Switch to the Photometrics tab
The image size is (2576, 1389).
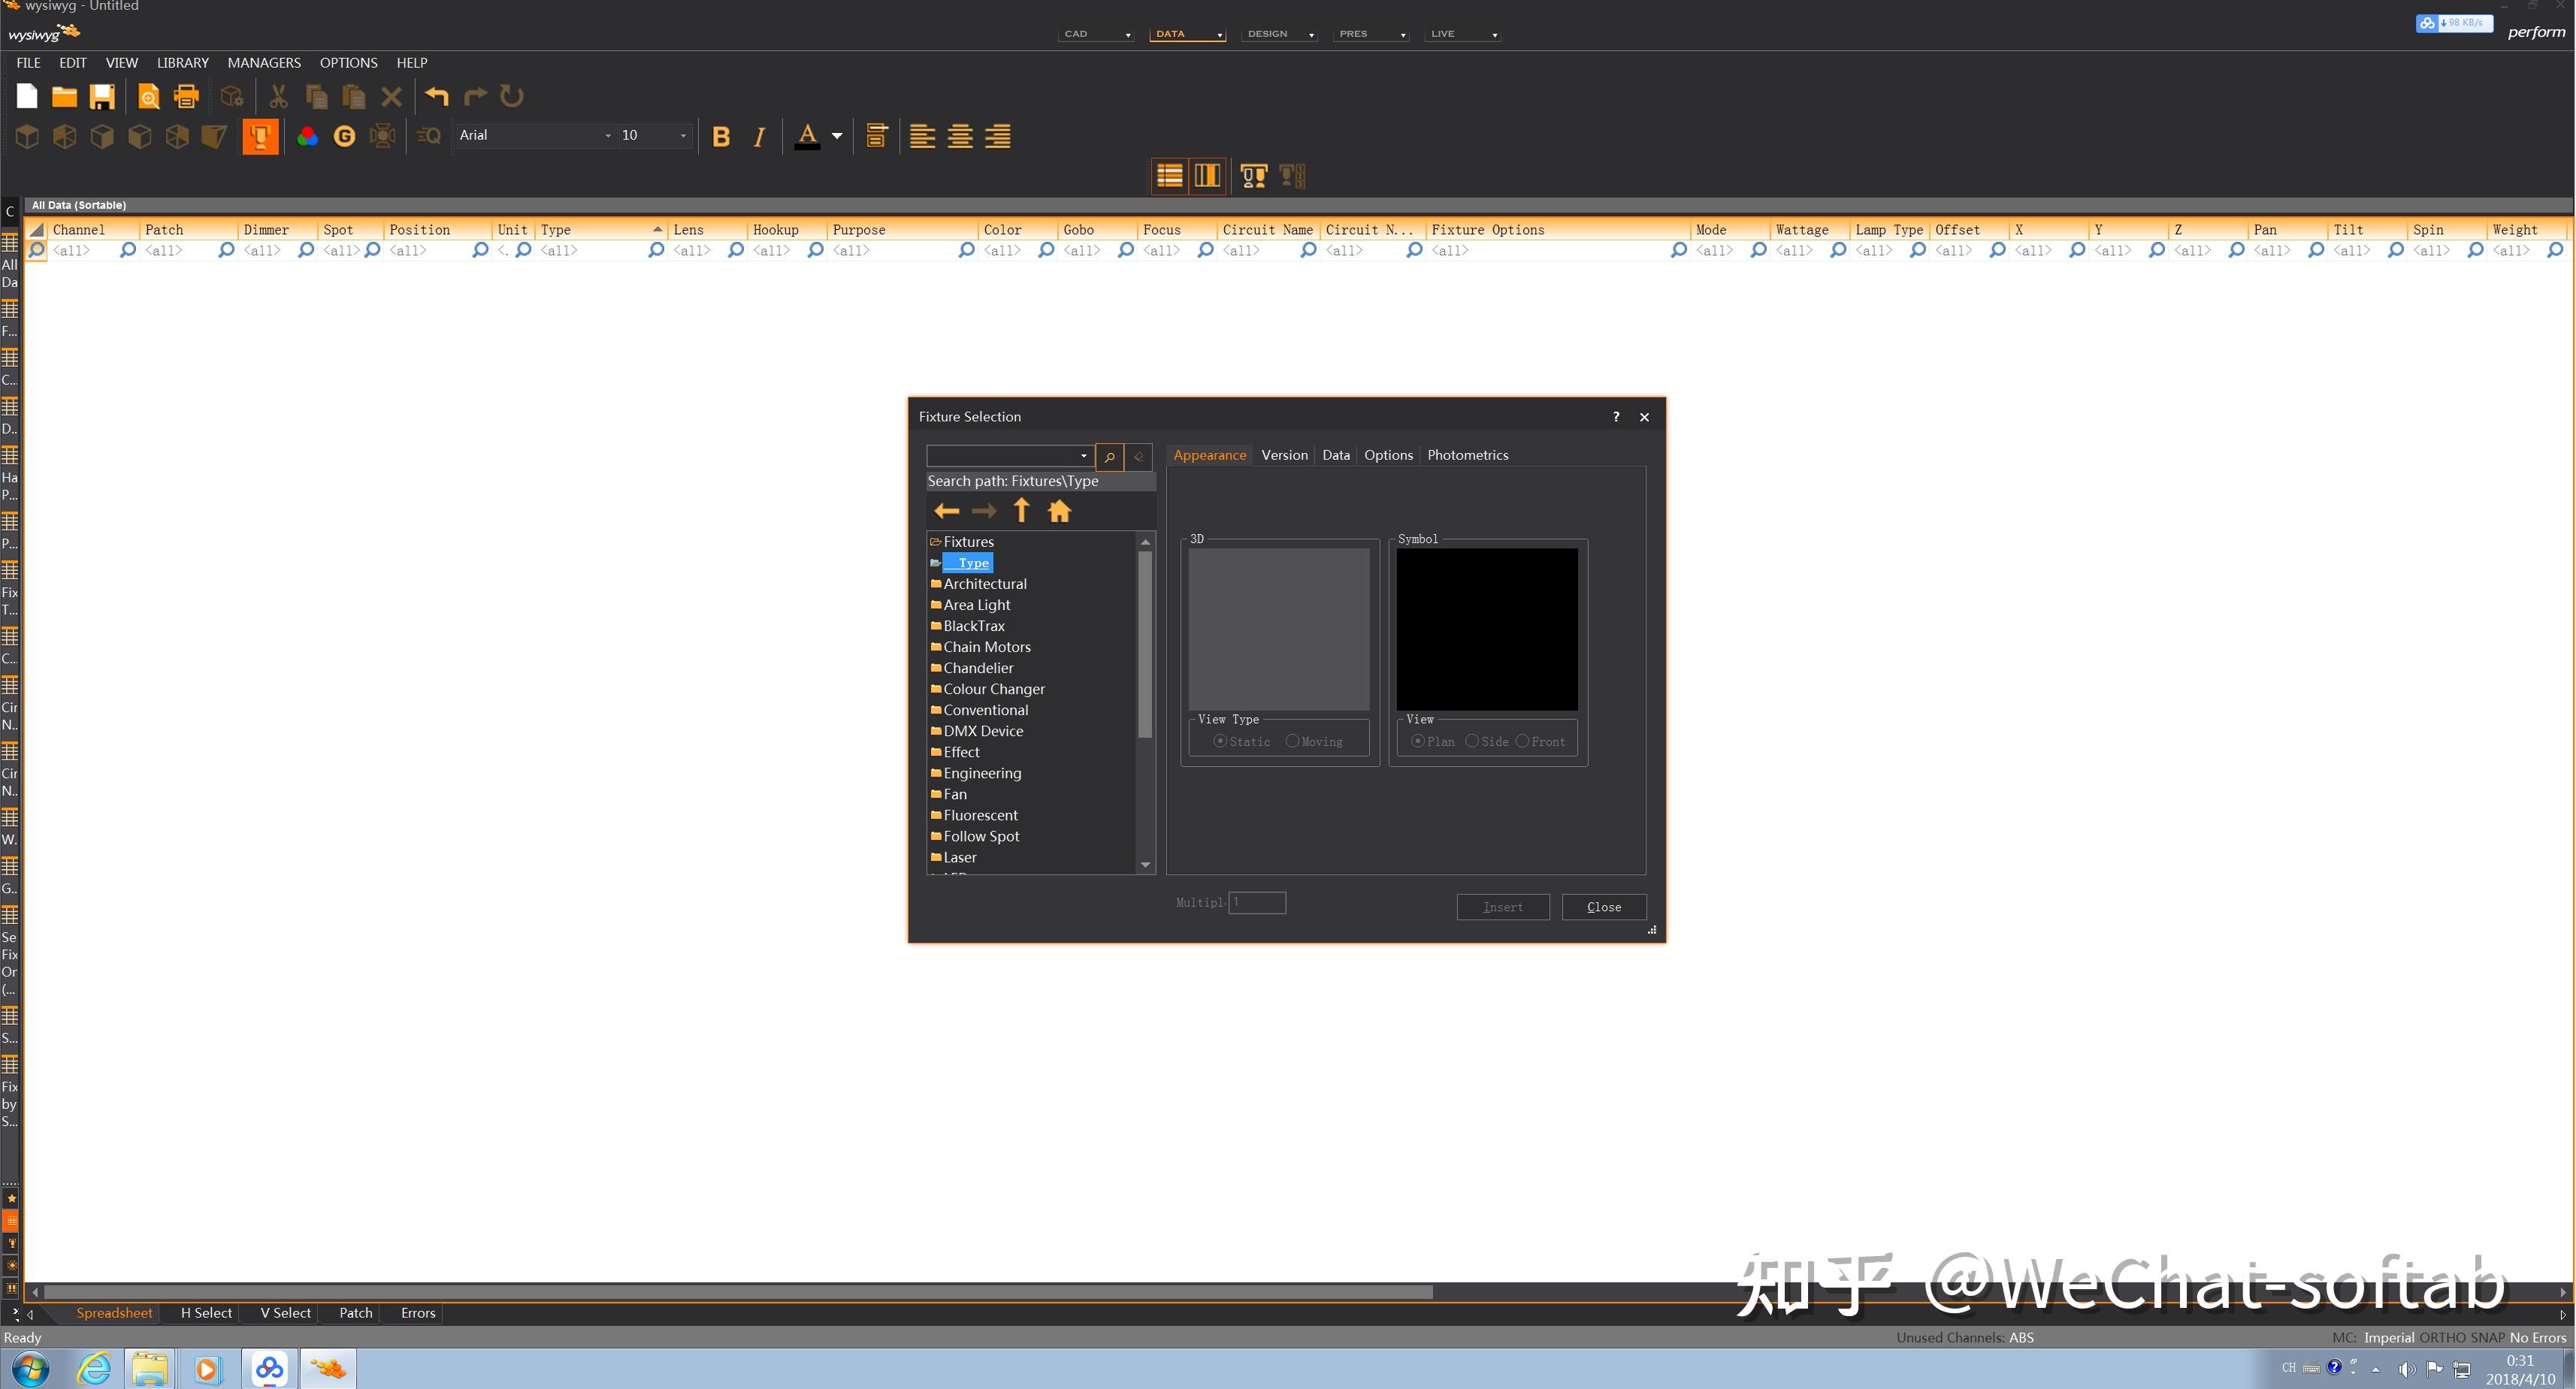(1467, 455)
